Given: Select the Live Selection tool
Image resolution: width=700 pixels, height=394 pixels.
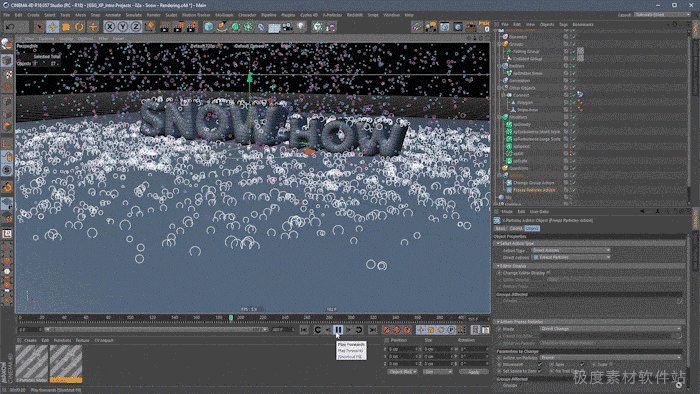Looking at the screenshot, I should [39, 27].
